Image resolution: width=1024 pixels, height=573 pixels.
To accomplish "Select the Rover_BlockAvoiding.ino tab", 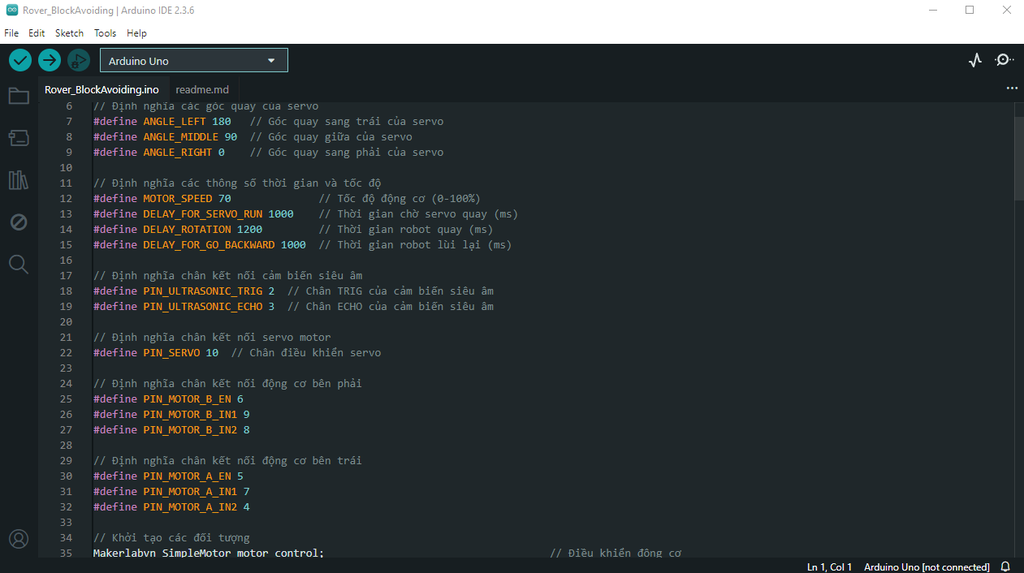I will pyautogui.click(x=102, y=90).
